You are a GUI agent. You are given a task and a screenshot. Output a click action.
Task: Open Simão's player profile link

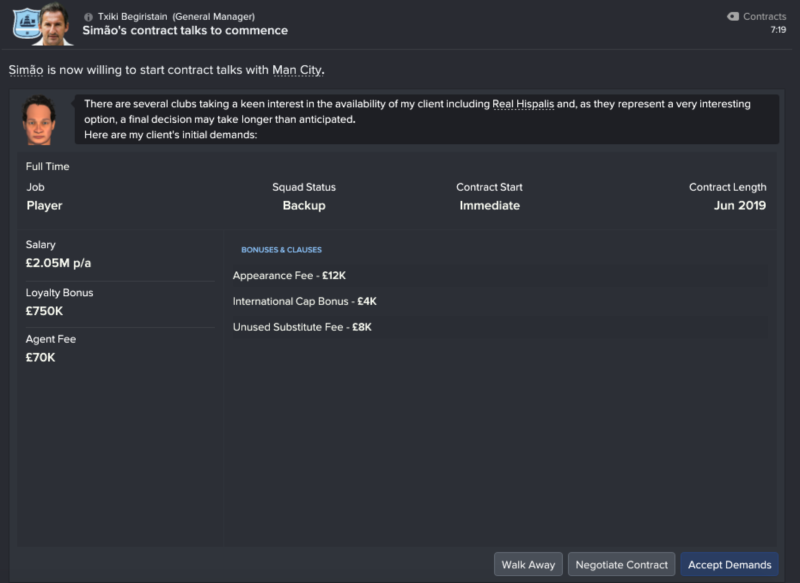pos(26,70)
